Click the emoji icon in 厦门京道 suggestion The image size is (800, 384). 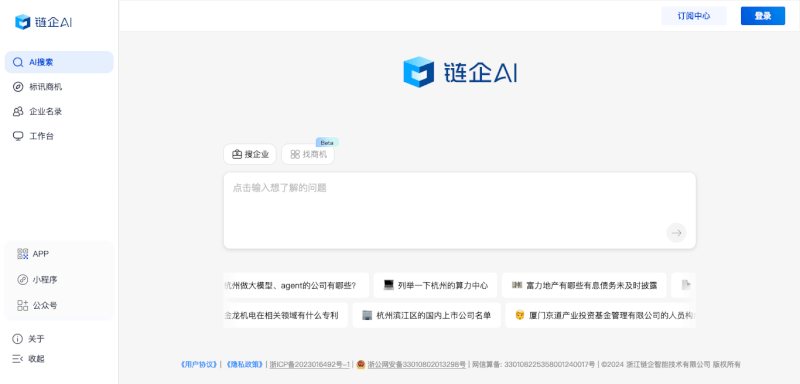tap(520, 315)
